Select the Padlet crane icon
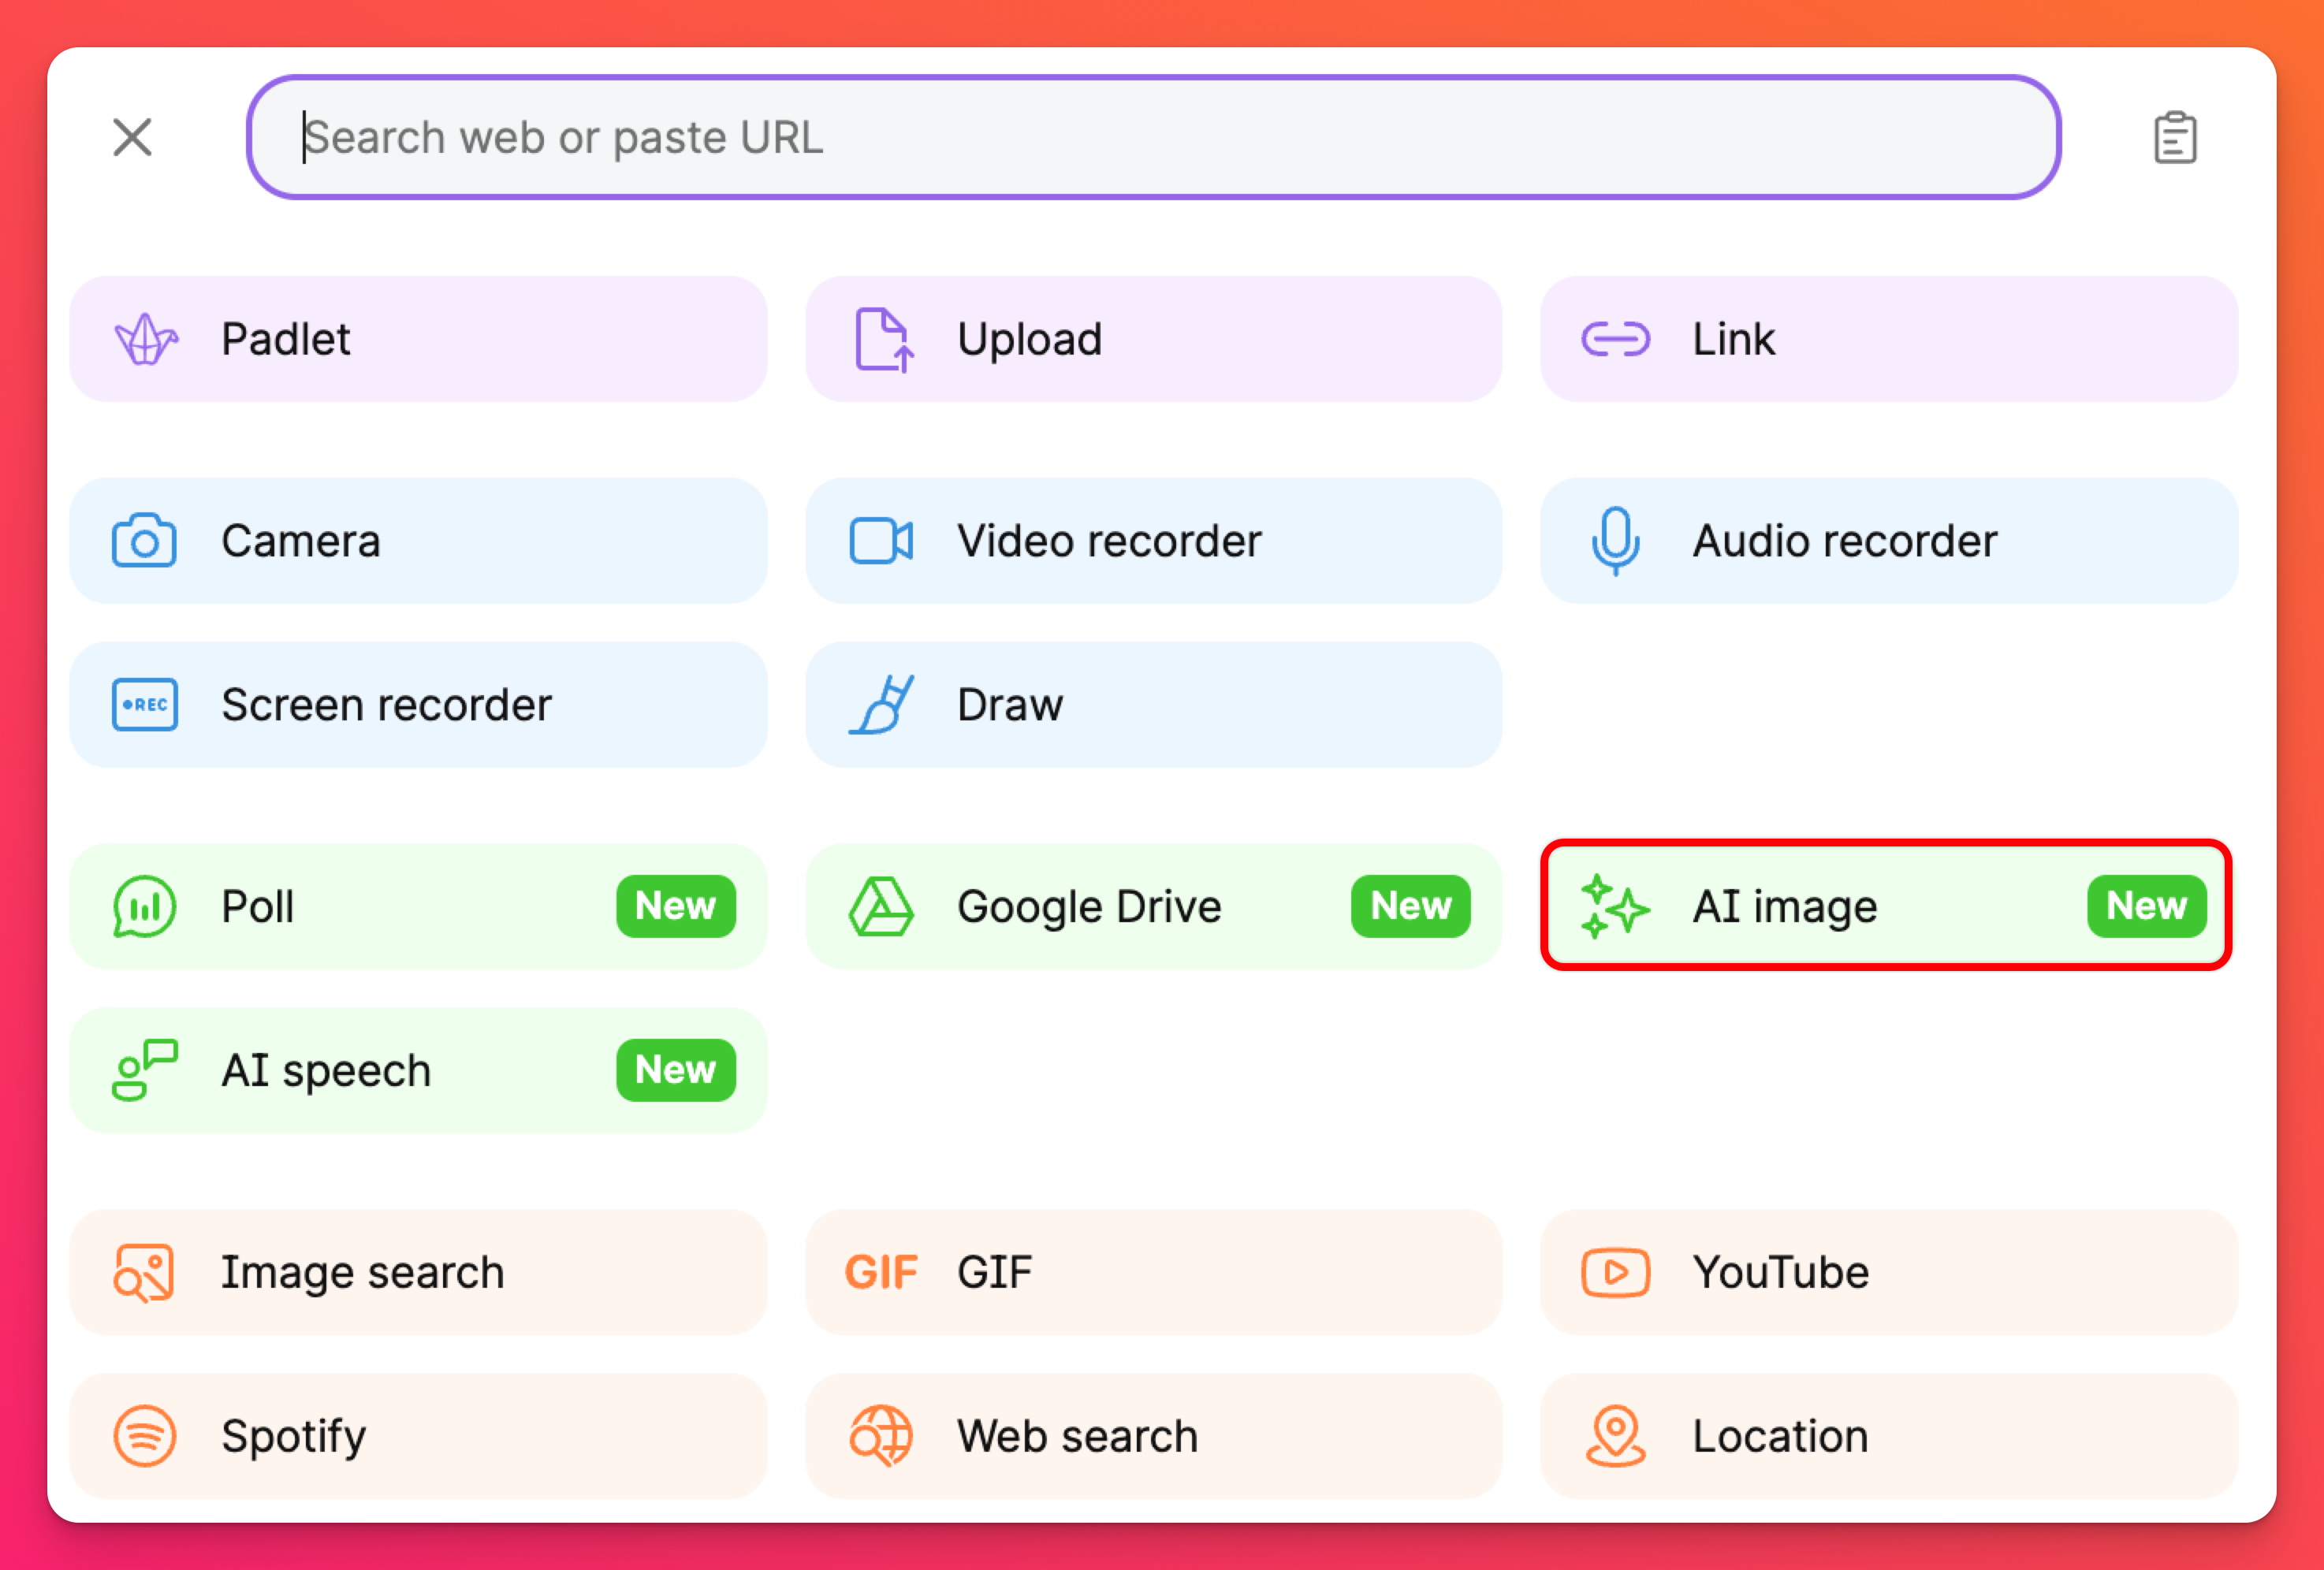The image size is (2324, 1570). click(146, 339)
